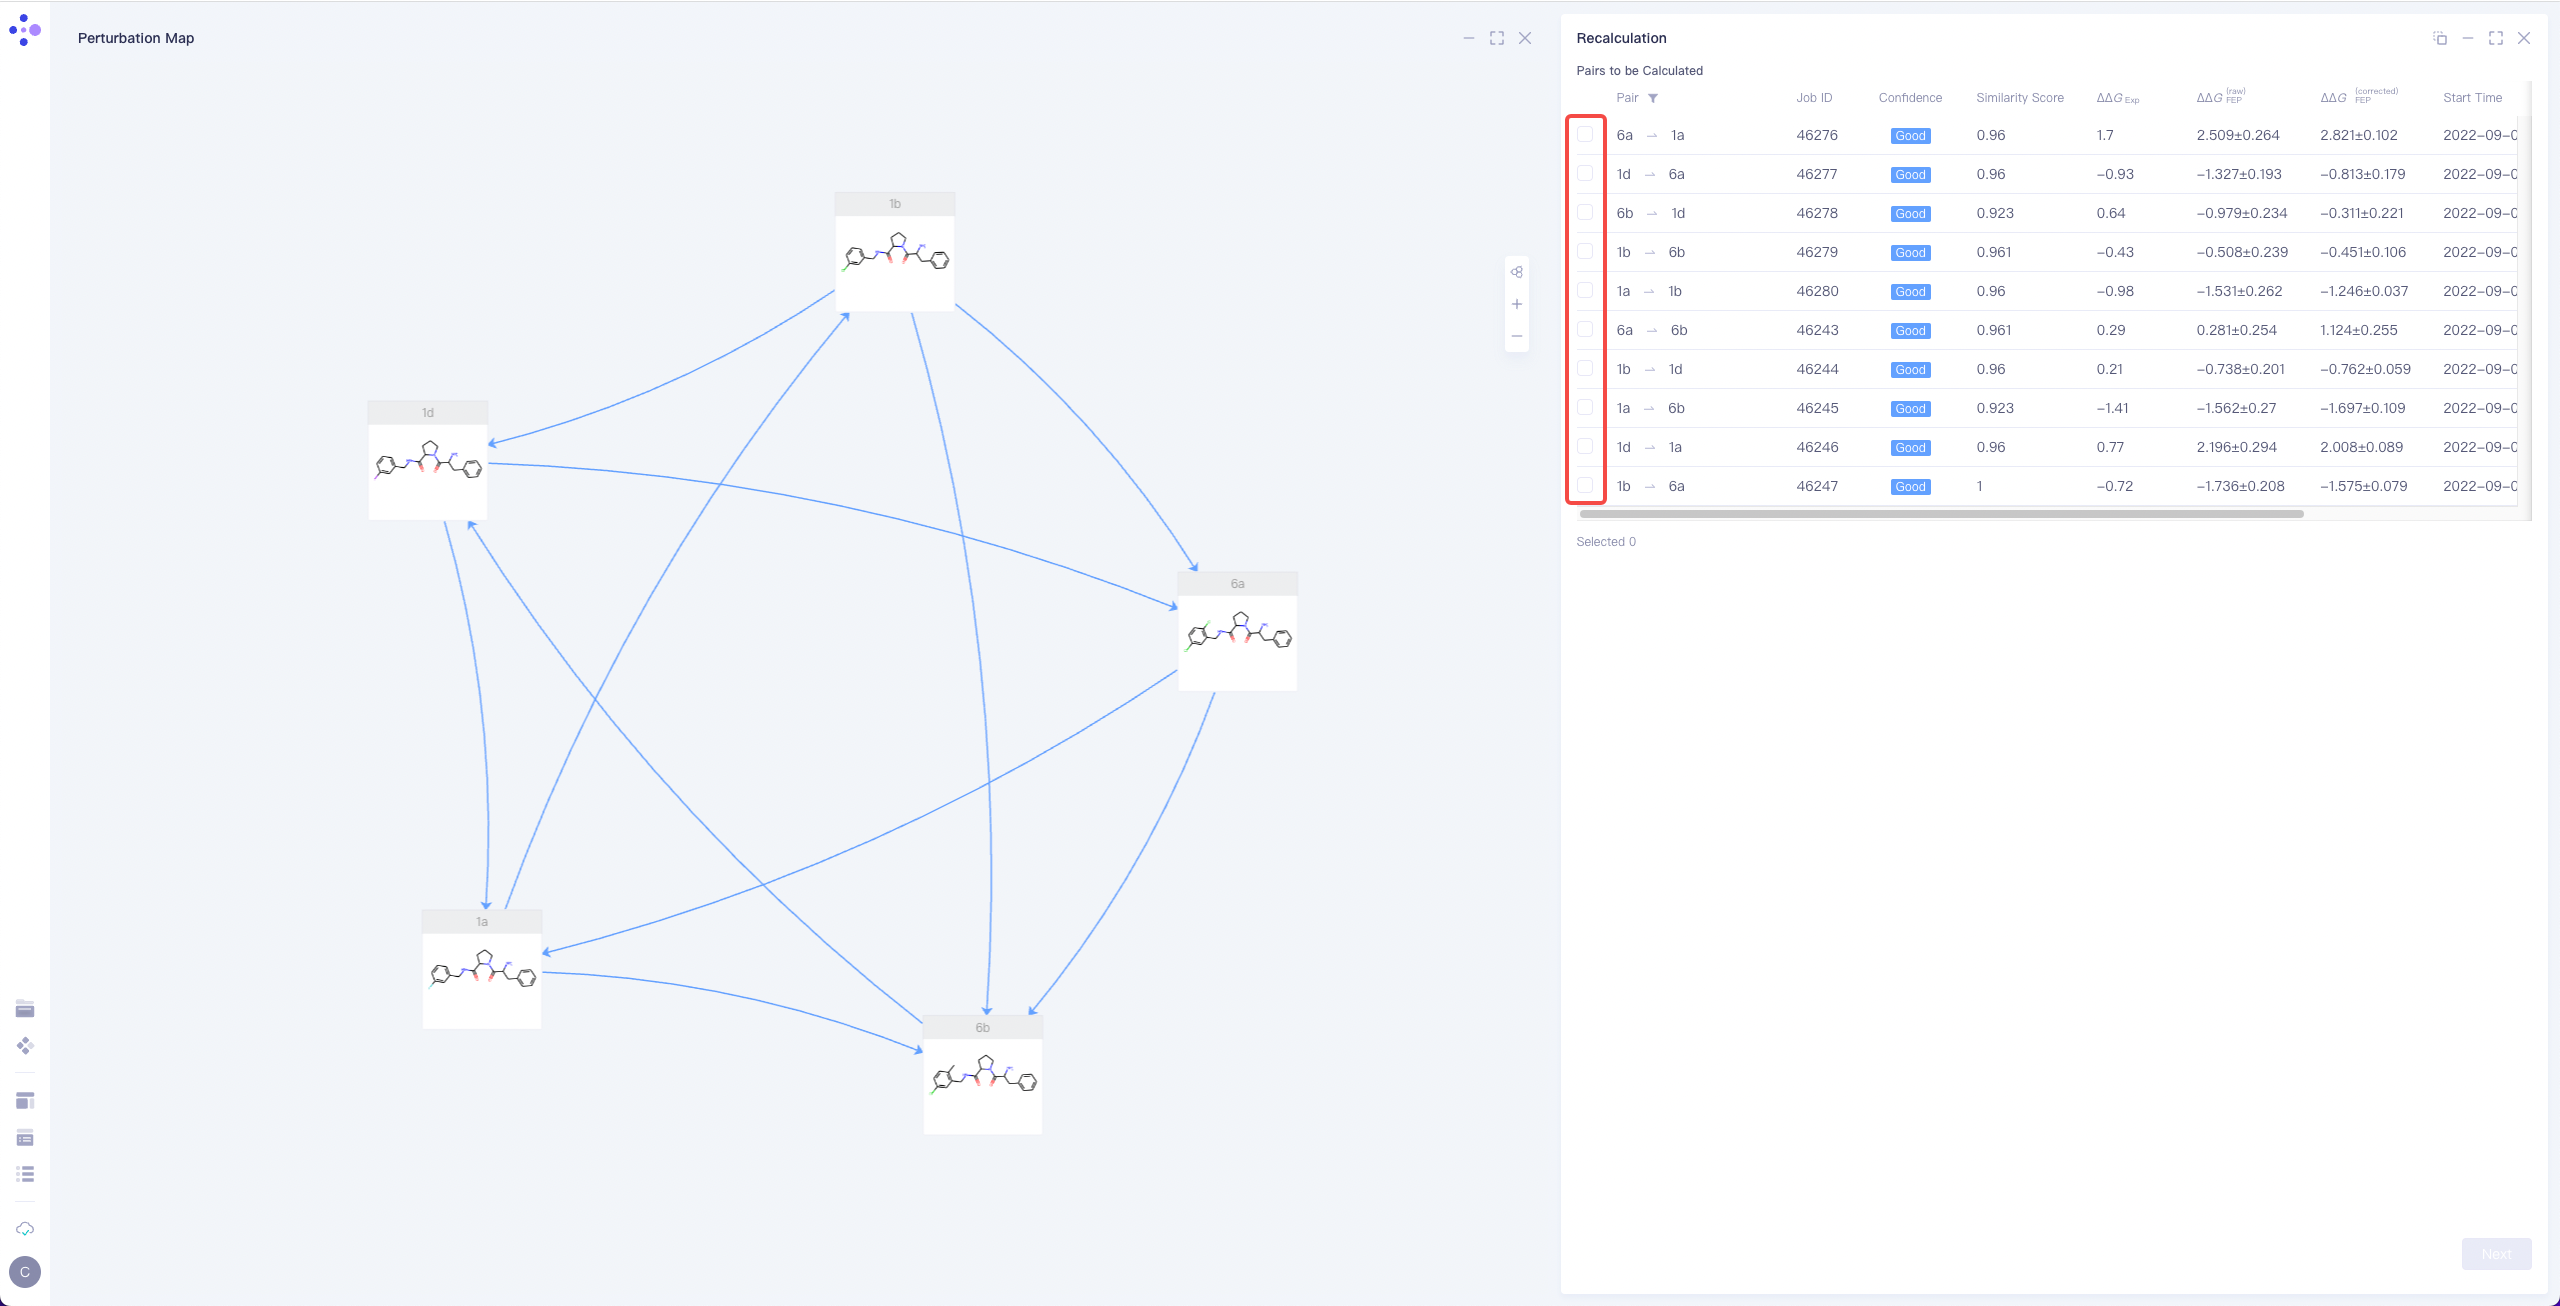
Task: Open the layout panel icon in sidebar
Action: tap(25, 1101)
